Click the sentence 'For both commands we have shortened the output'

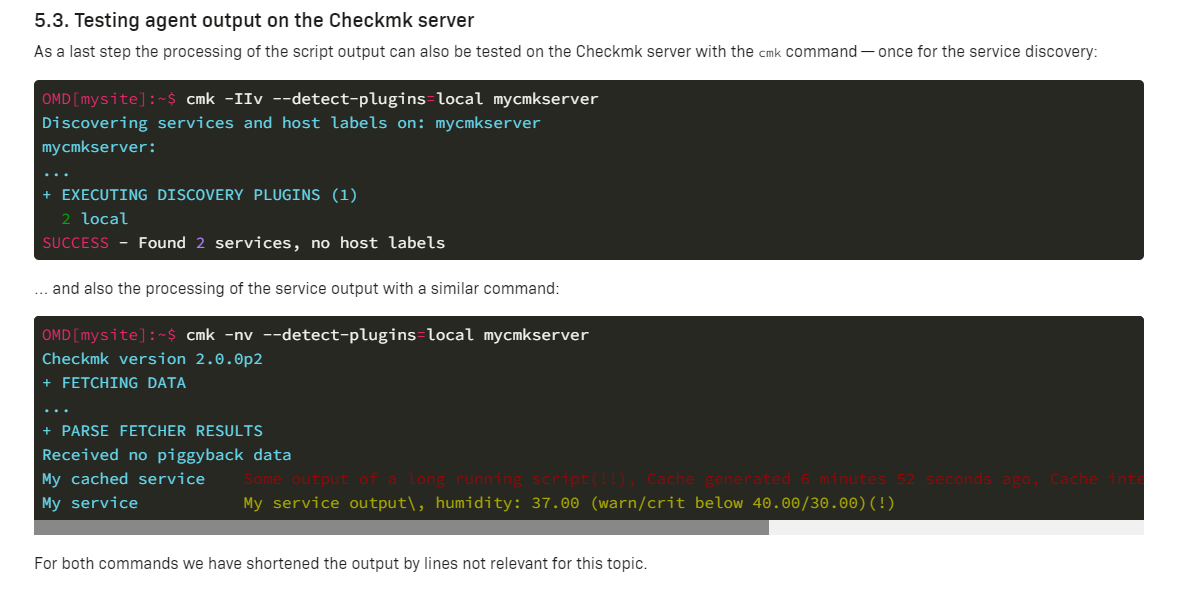pyautogui.click(x=341, y=564)
